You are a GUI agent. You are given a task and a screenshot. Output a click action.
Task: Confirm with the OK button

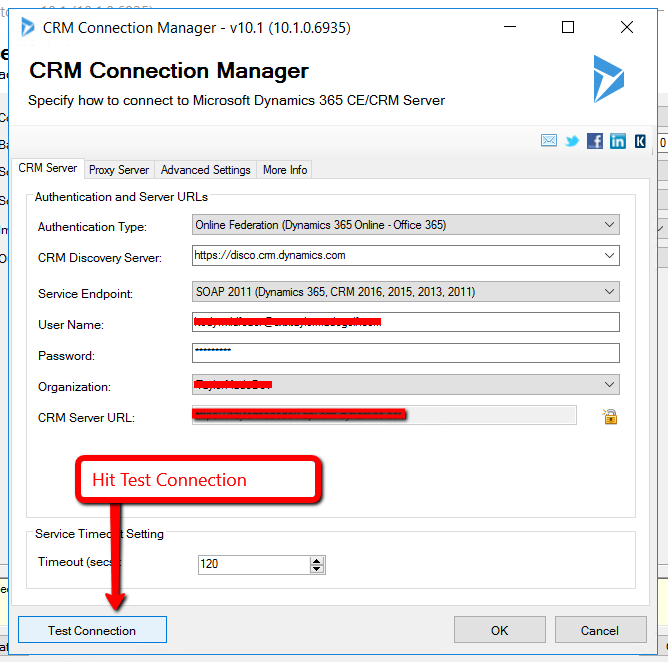tap(499, 630)
